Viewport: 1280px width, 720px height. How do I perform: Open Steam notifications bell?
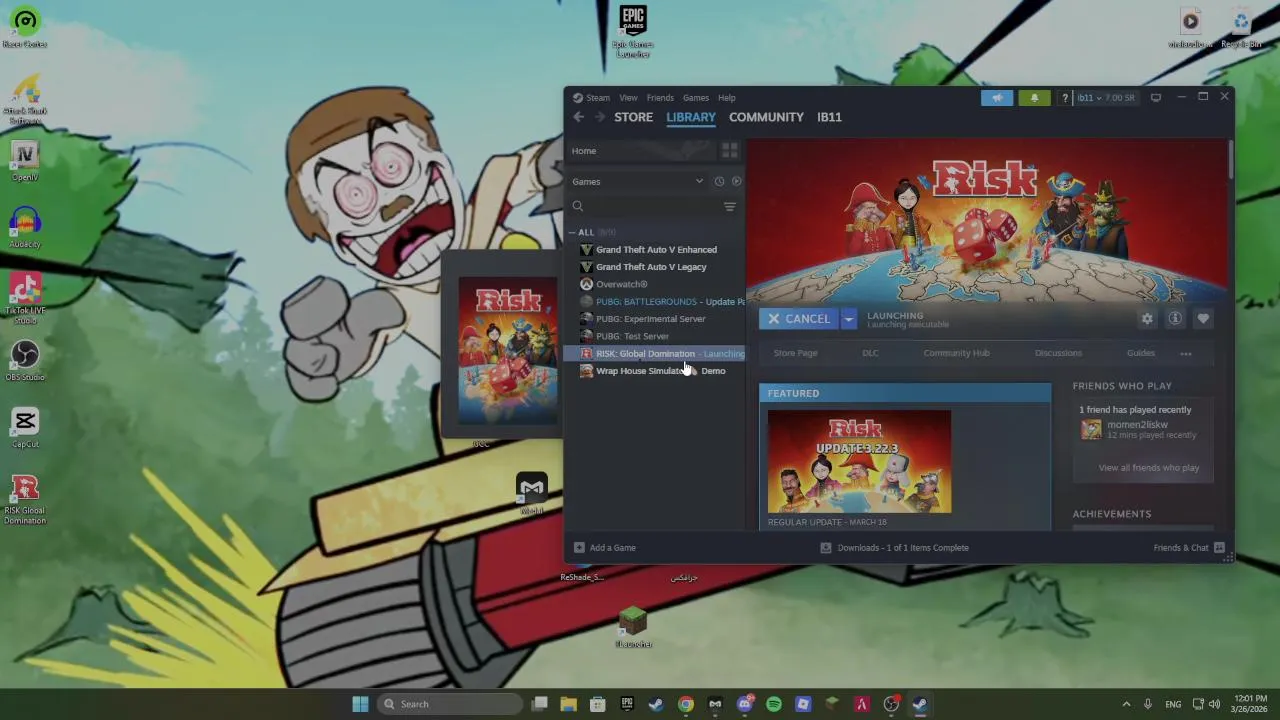1034,97
